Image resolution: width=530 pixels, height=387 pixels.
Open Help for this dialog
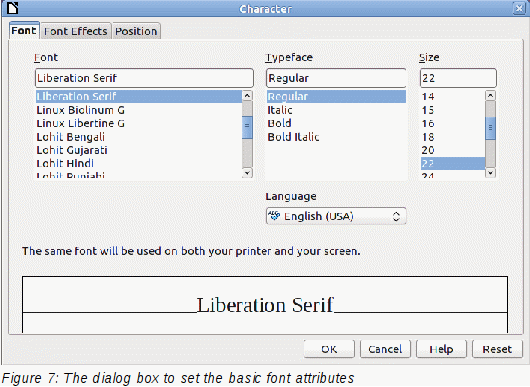click(441, 349)
